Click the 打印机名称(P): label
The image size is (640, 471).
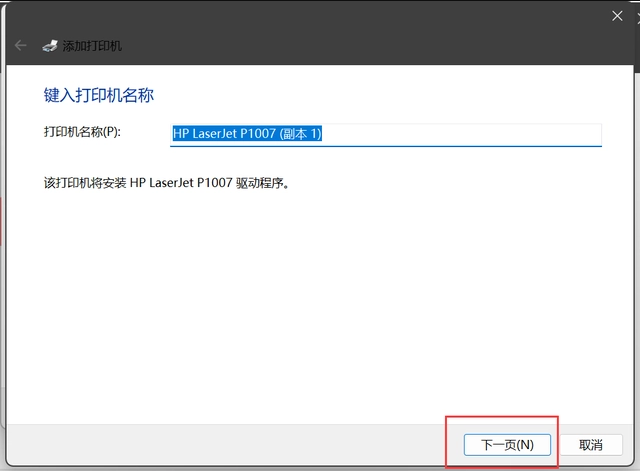[82, 132]
